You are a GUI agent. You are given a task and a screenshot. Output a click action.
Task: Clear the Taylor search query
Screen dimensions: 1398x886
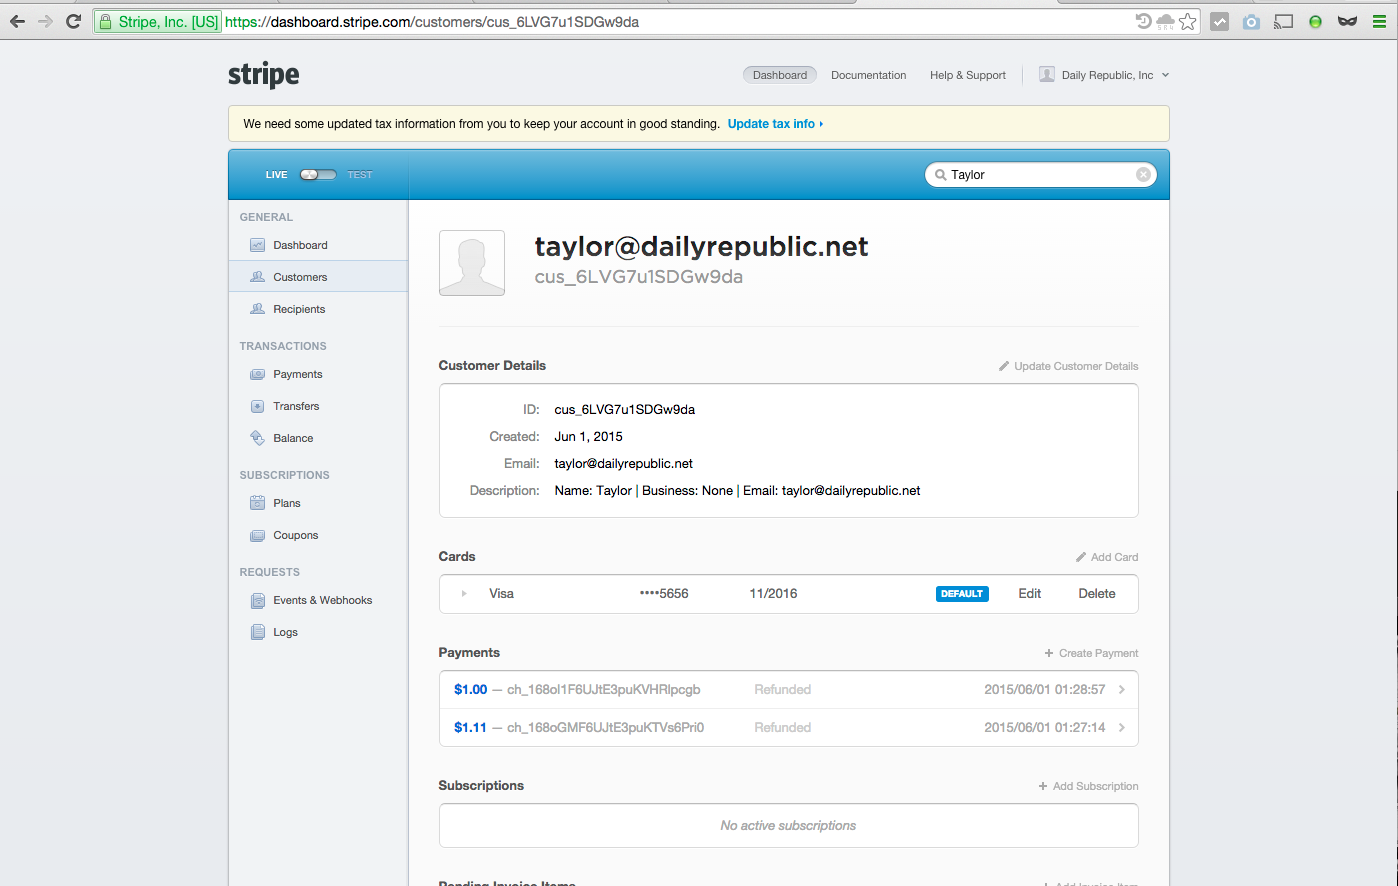pyautogui.click(x=1143, y=175)
